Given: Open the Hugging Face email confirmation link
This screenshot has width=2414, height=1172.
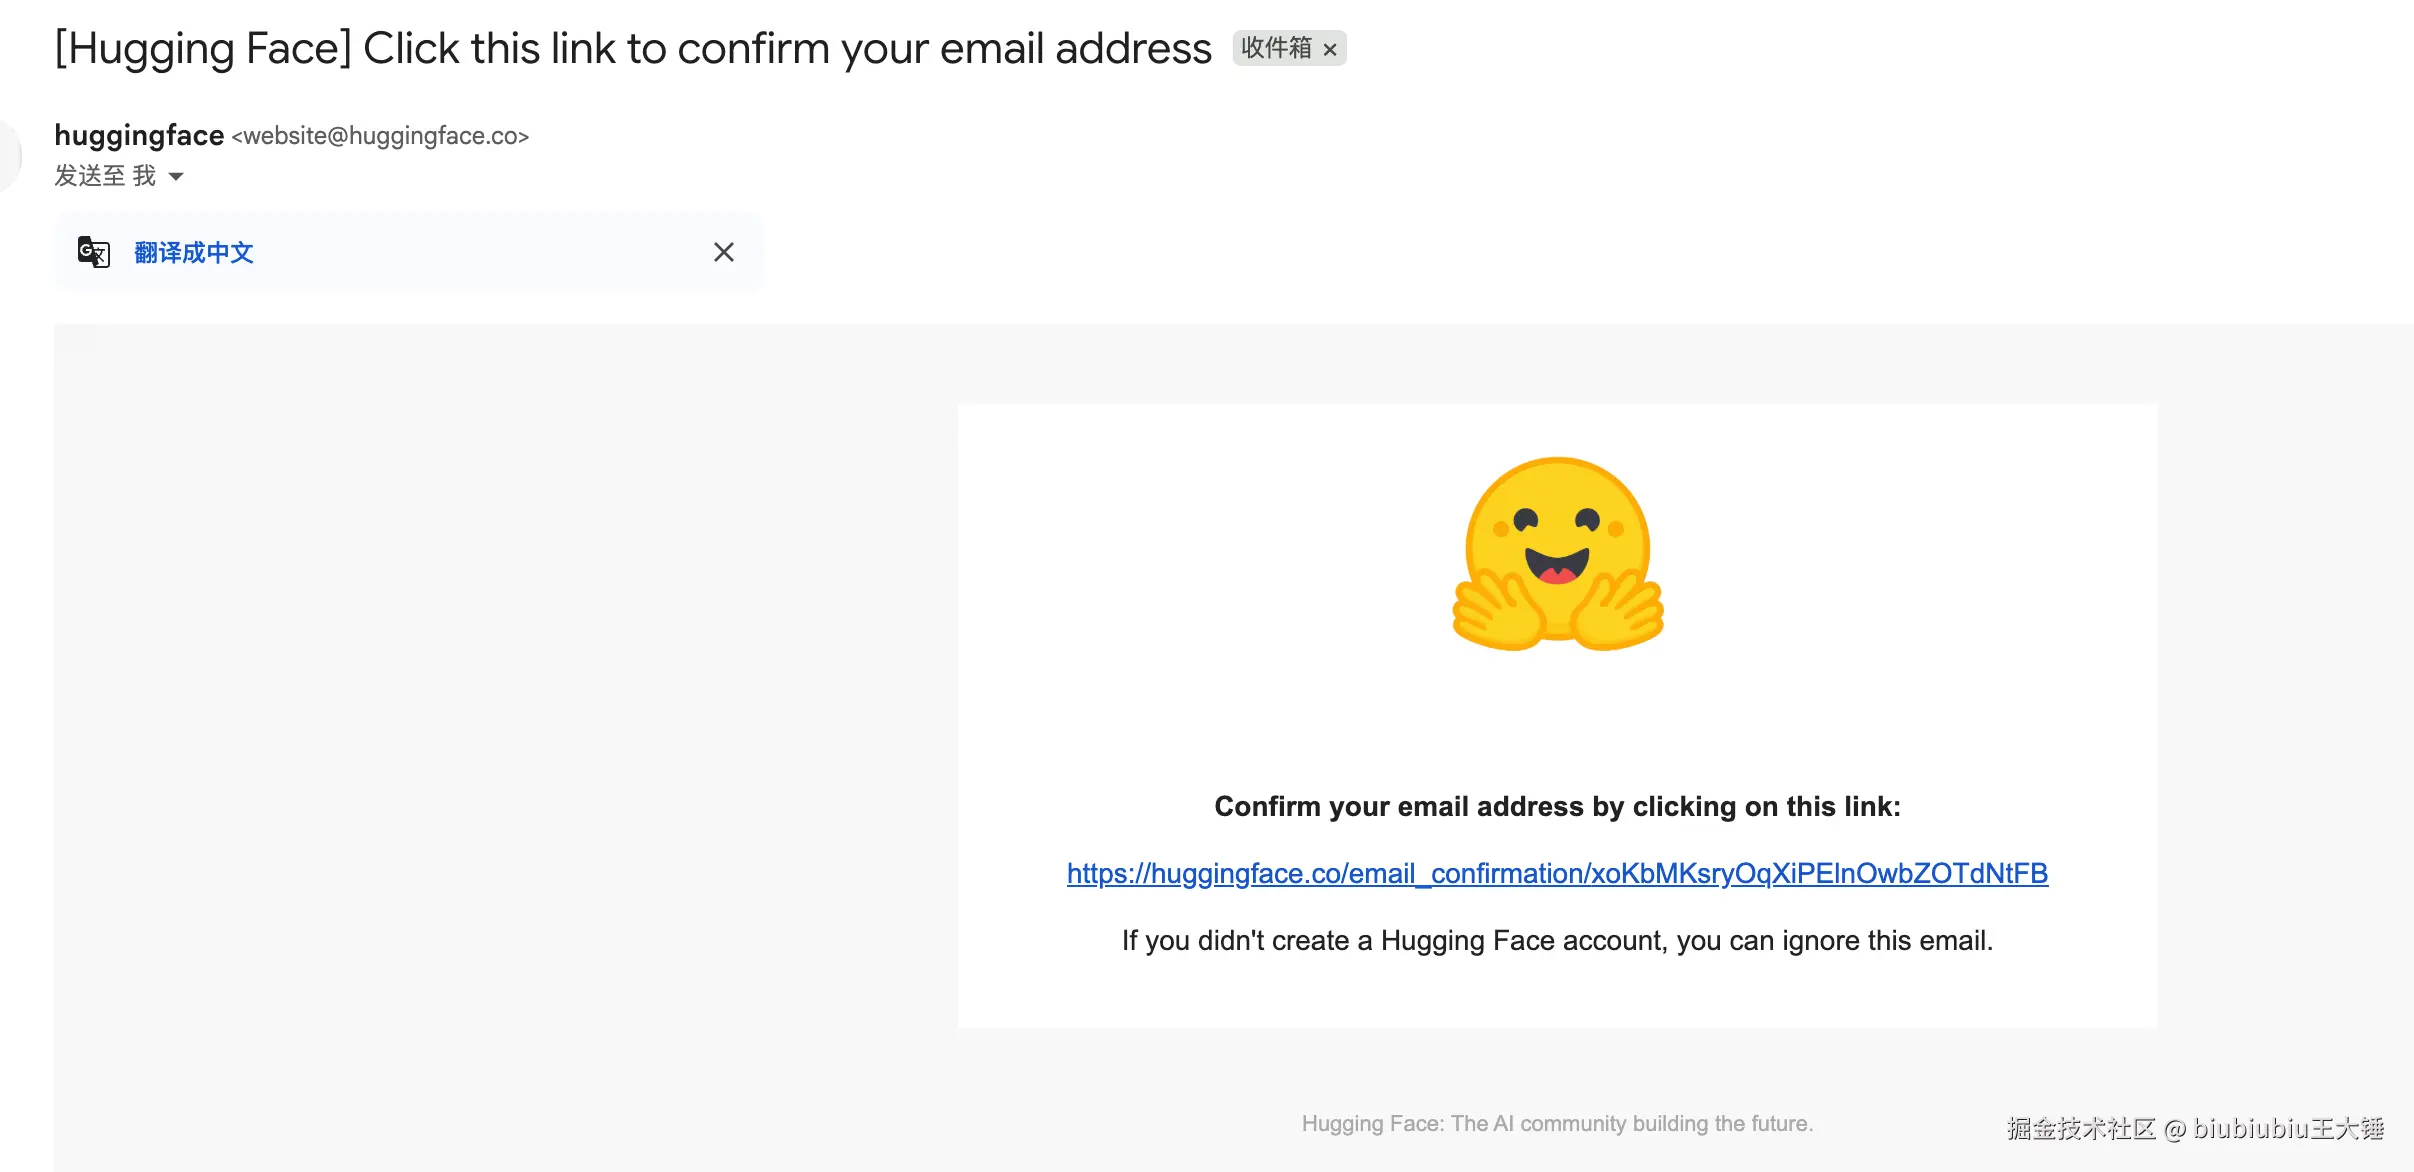Looking at the screenshot, I should 1557,873.
